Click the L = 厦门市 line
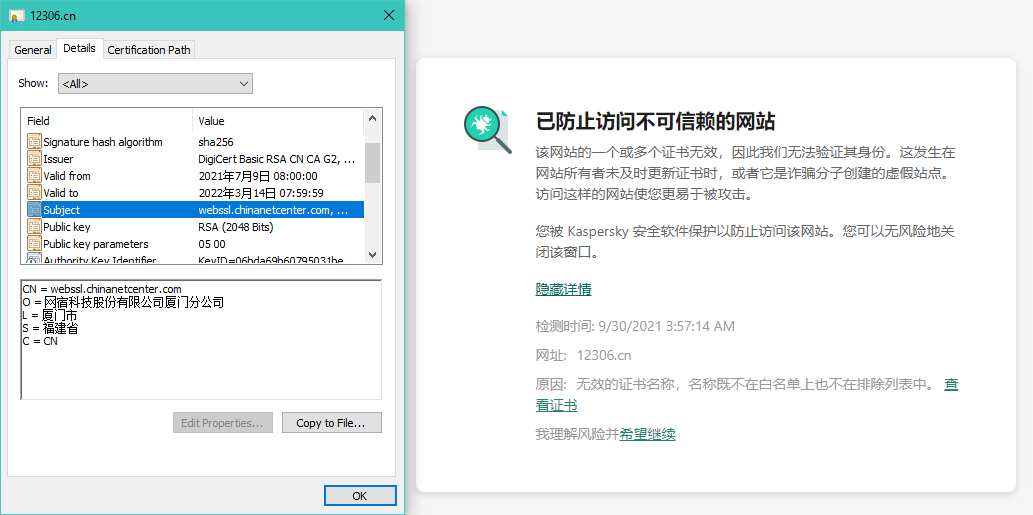Screen dimensions: 1033x515 coord(50,315)
